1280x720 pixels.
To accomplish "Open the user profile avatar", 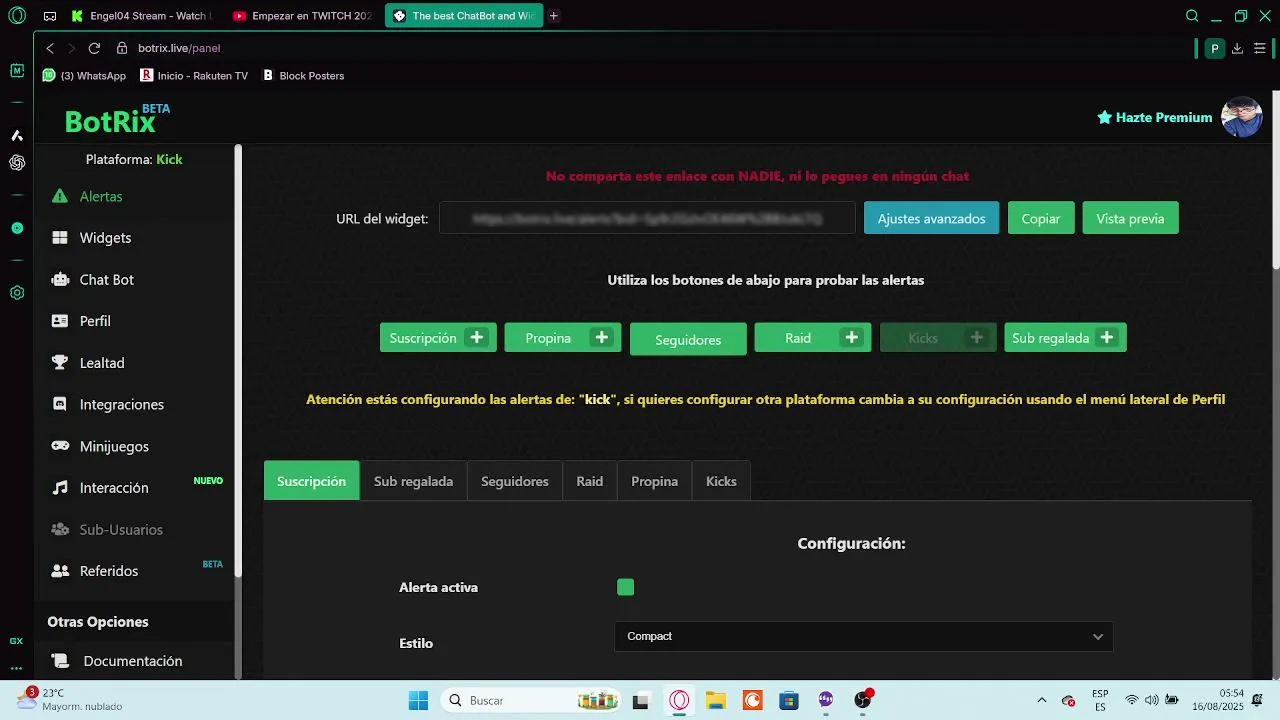I will pos(1242,117).
